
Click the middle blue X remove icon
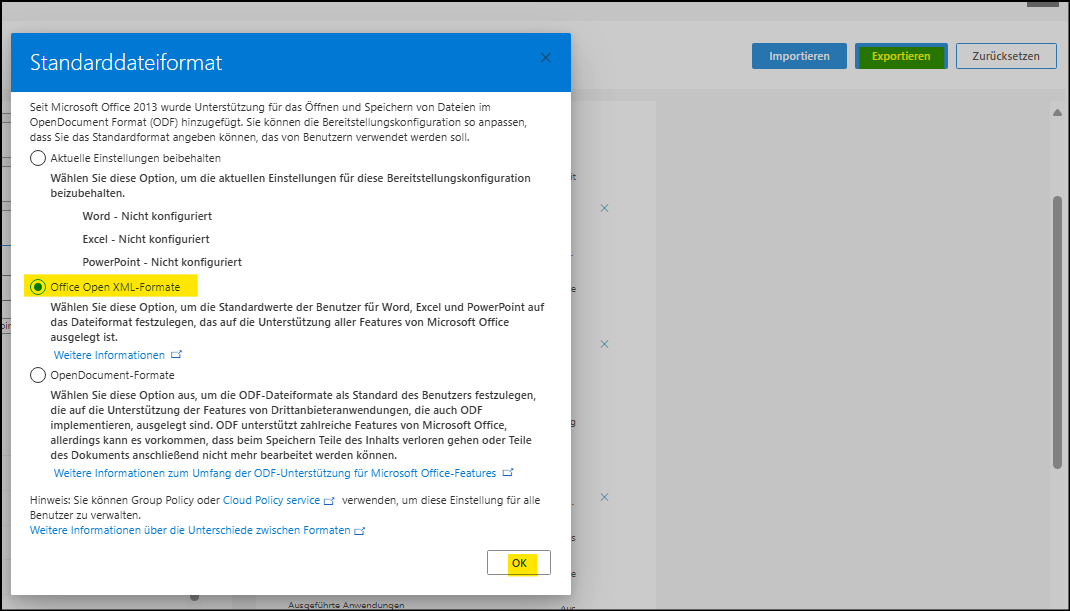point(604,344)
